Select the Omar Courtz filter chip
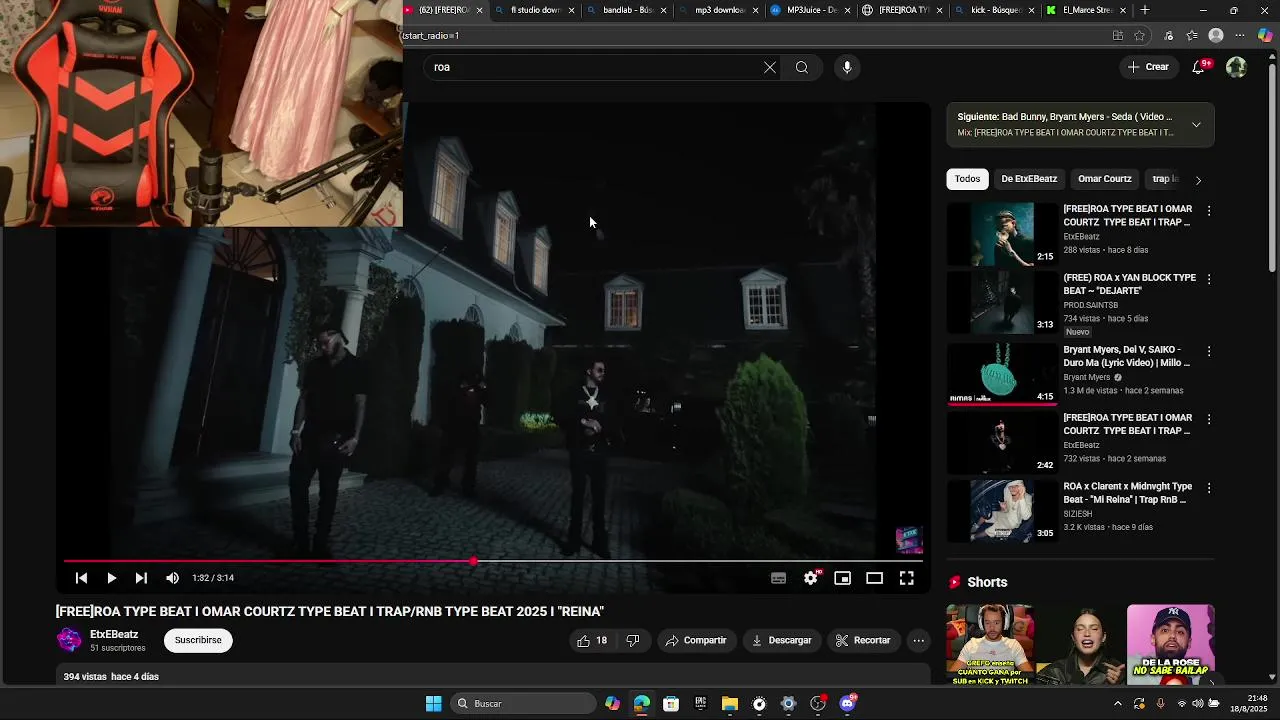Viewport: 1280px width, 720px height. (x=1105, y=179)
